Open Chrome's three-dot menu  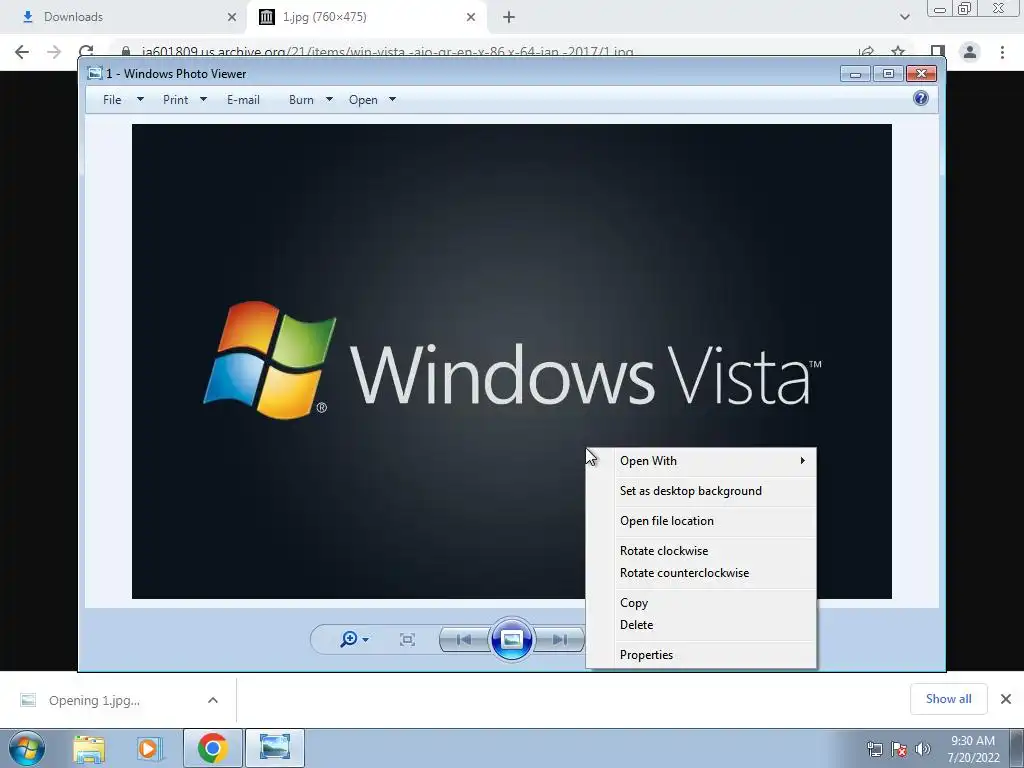(x=1002, y=52)
